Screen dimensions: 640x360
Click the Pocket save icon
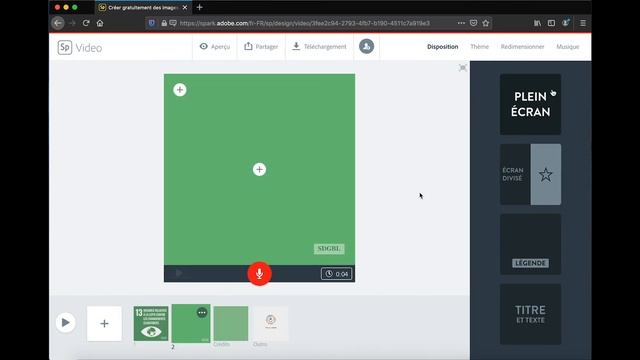pos(473,23)
